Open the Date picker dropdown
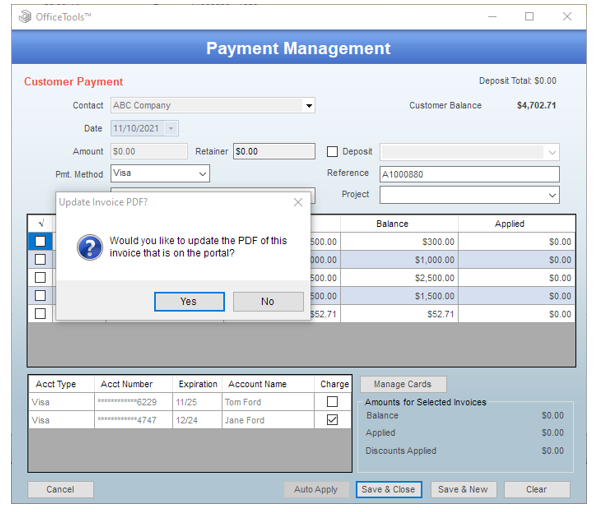600x512 pixels. (x=171, y=129)
